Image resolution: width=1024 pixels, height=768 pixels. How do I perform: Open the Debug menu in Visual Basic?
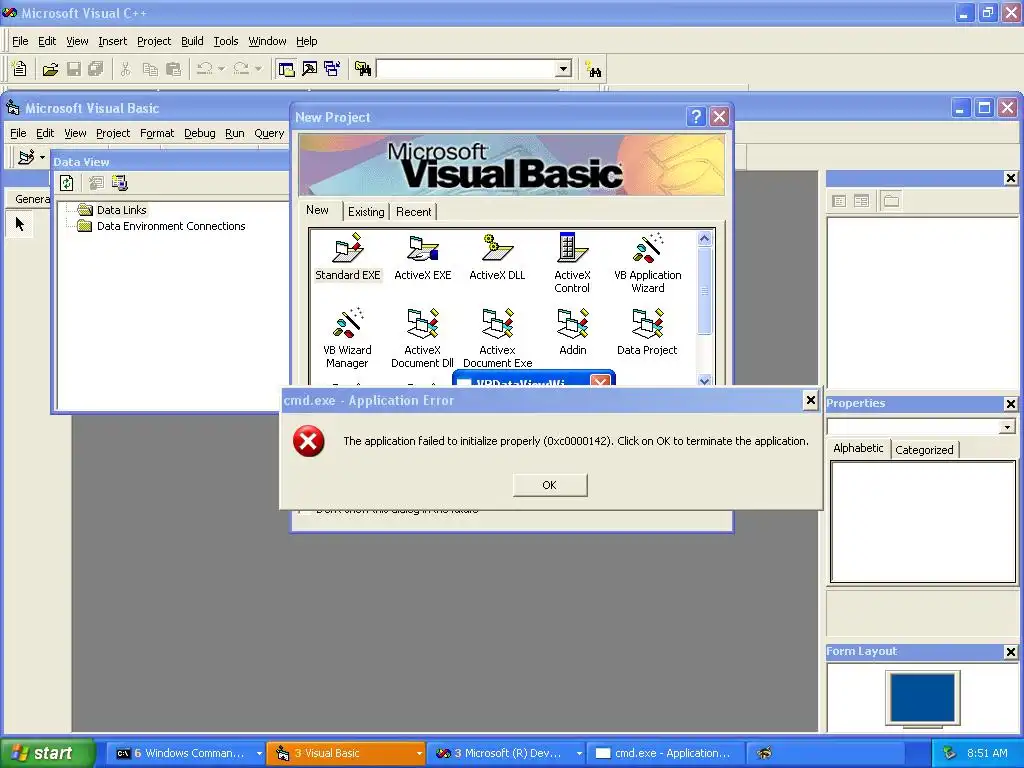click(199, 133)
